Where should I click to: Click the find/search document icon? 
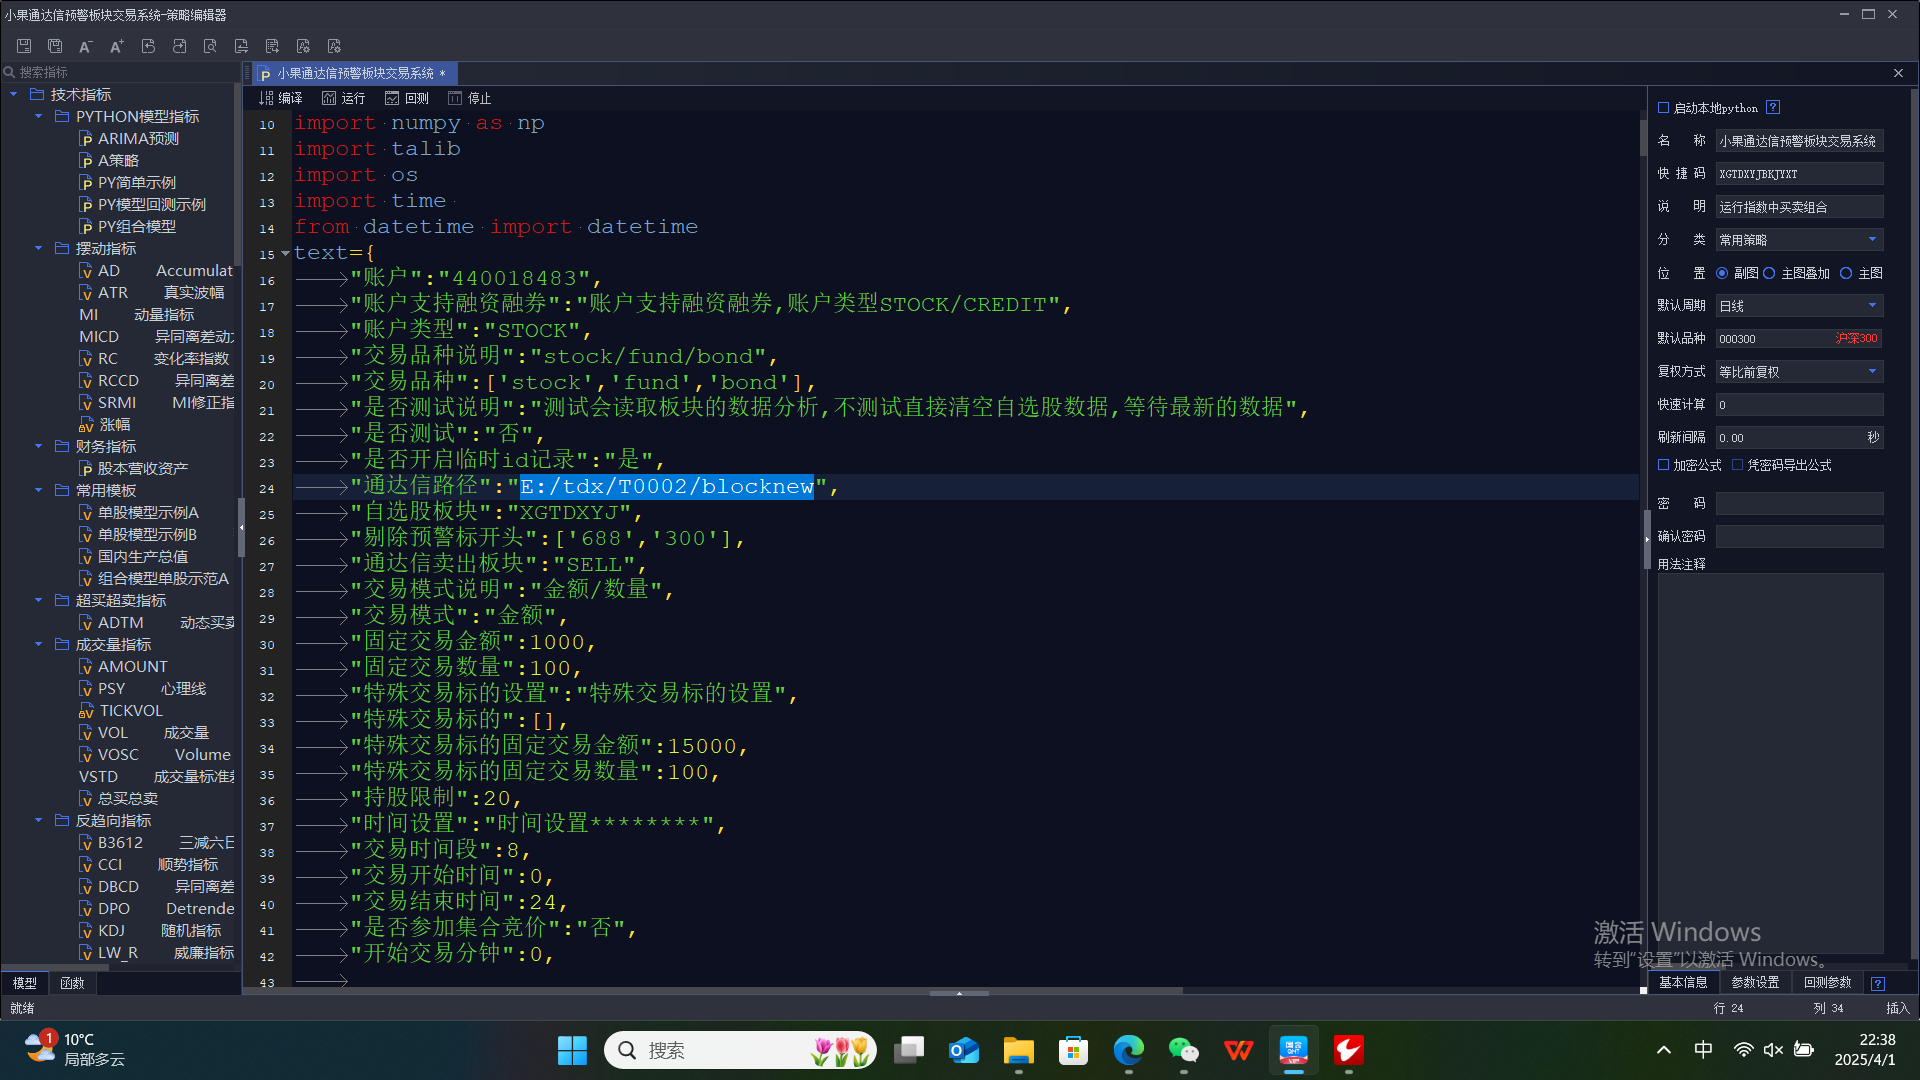pyautogui.click(x=210, y=46)
